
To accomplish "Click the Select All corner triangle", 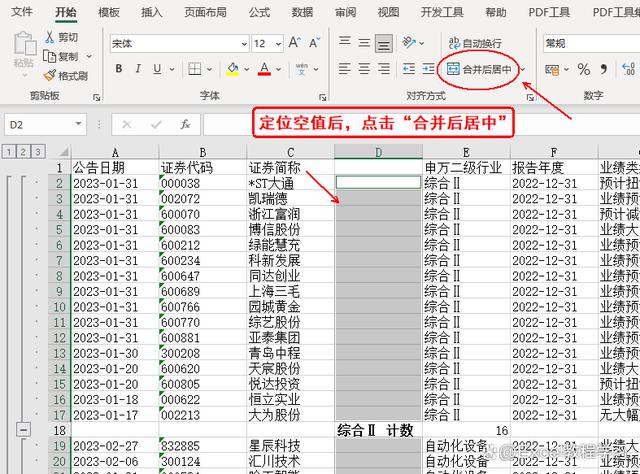I will point(64,153).
